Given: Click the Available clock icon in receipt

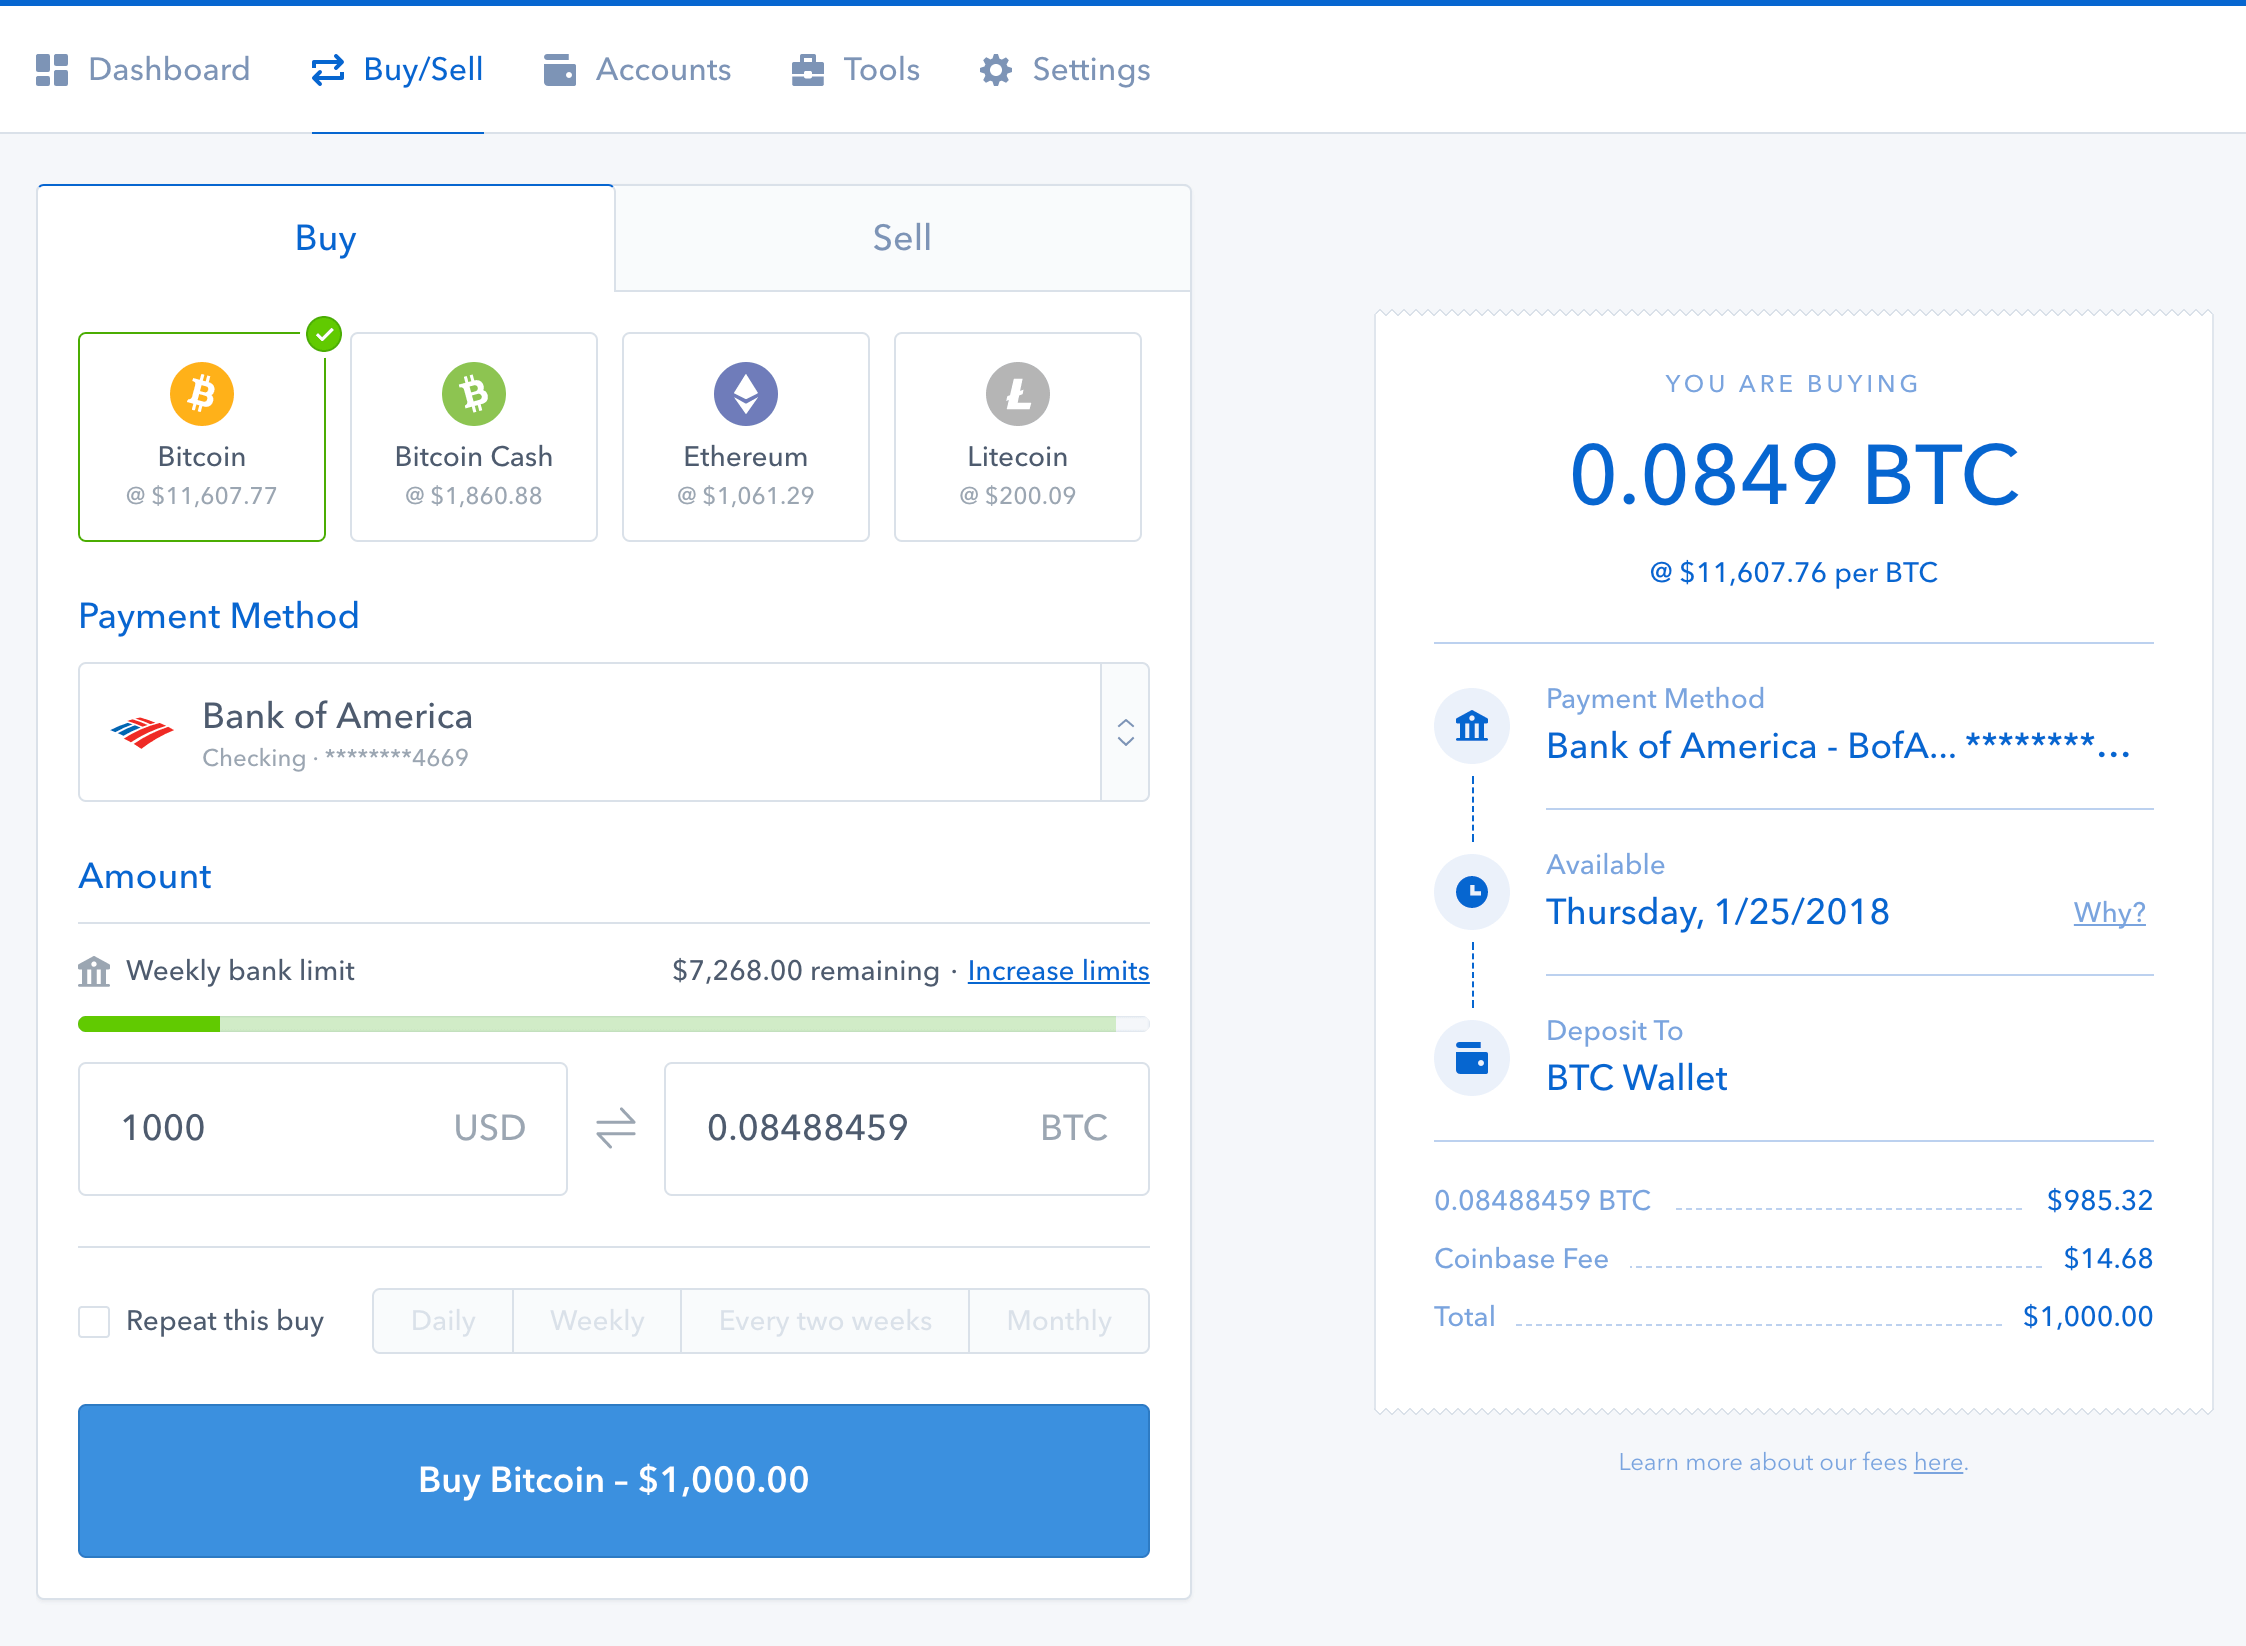Looking at the screenshot, I should tap(1472, 892).
